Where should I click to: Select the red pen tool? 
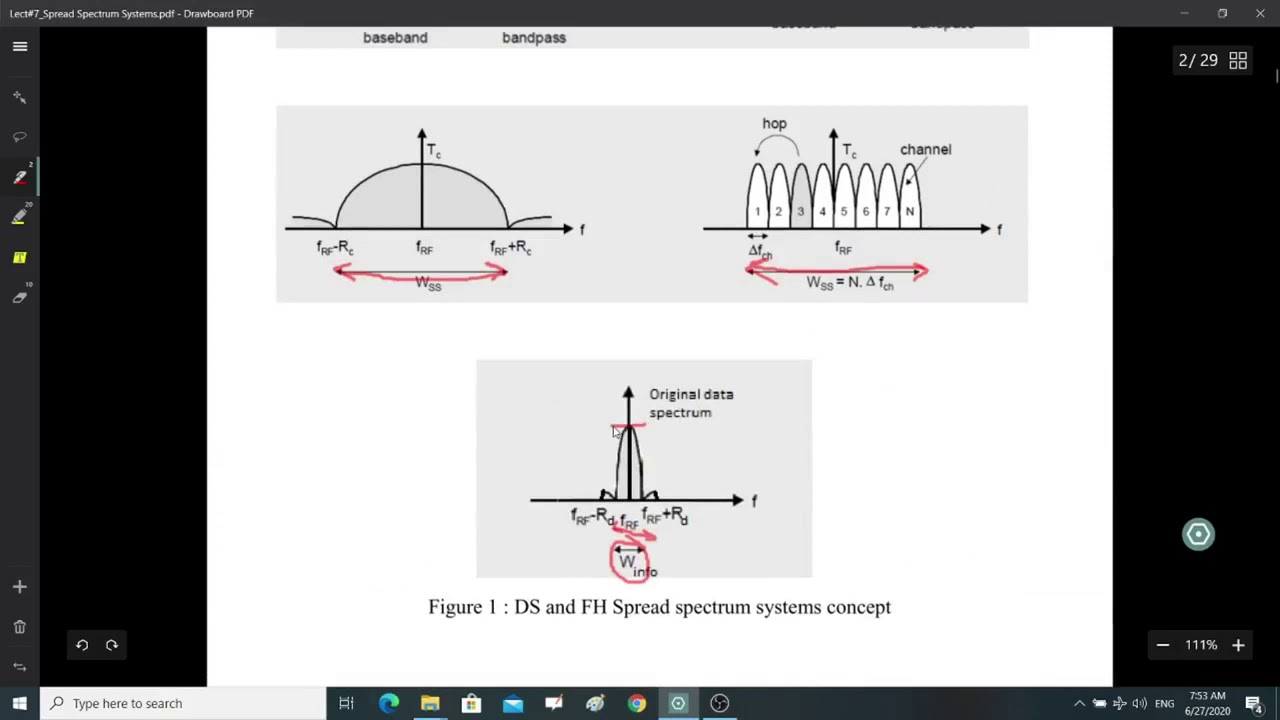(x=20, y=177)
